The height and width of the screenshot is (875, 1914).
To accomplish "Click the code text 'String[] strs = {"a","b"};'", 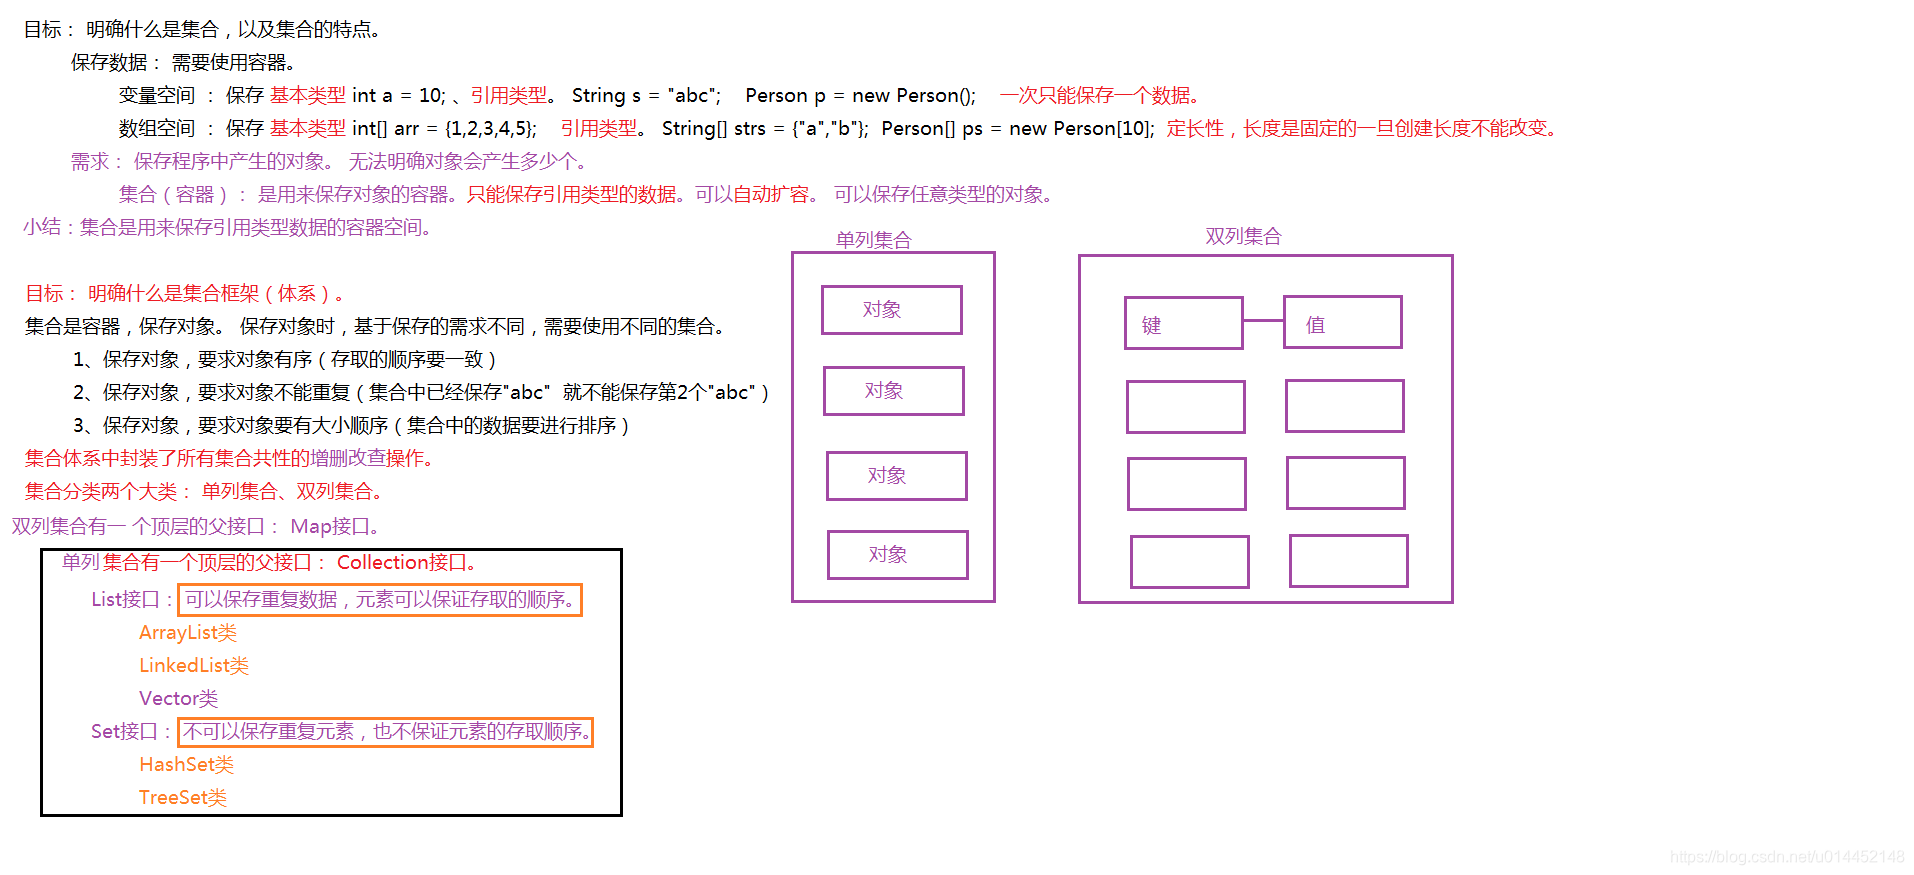I will point(765,129).
